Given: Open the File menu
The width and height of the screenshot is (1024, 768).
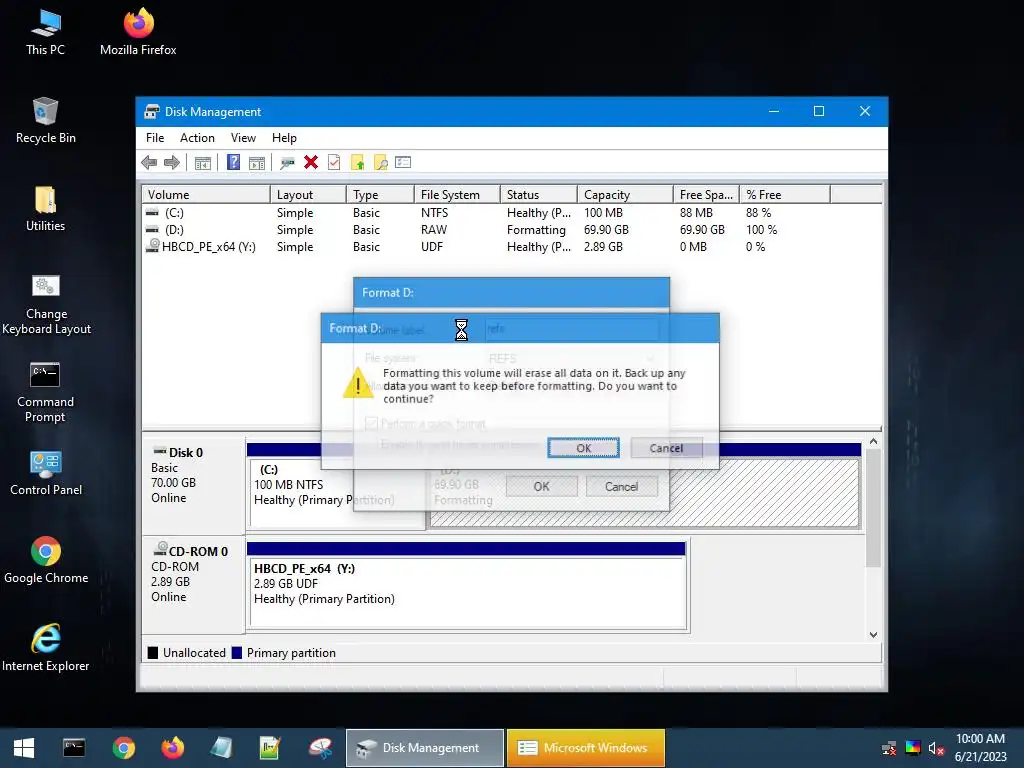Looking at the screenshot, I should [x=155, y=138].
